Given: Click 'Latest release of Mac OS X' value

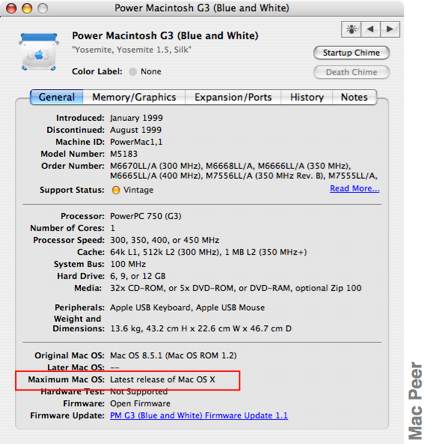Looking at the screenshot, I should pyautogui.click(x=163, y=379).
